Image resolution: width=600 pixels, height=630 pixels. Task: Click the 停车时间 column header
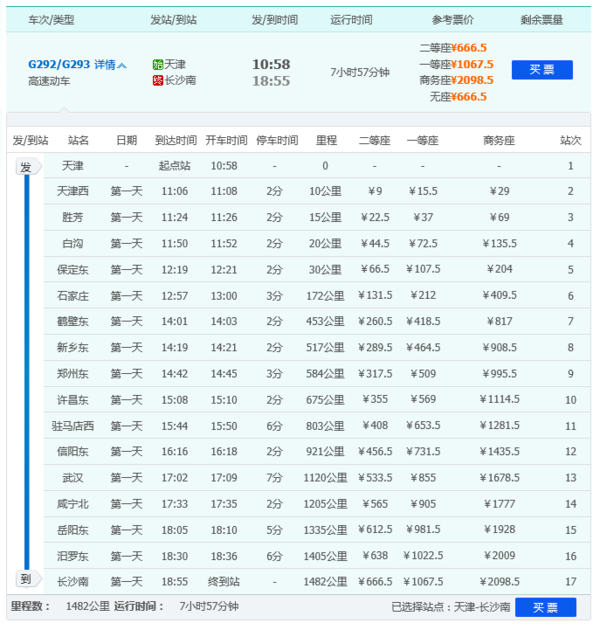(x=277, y=140)
